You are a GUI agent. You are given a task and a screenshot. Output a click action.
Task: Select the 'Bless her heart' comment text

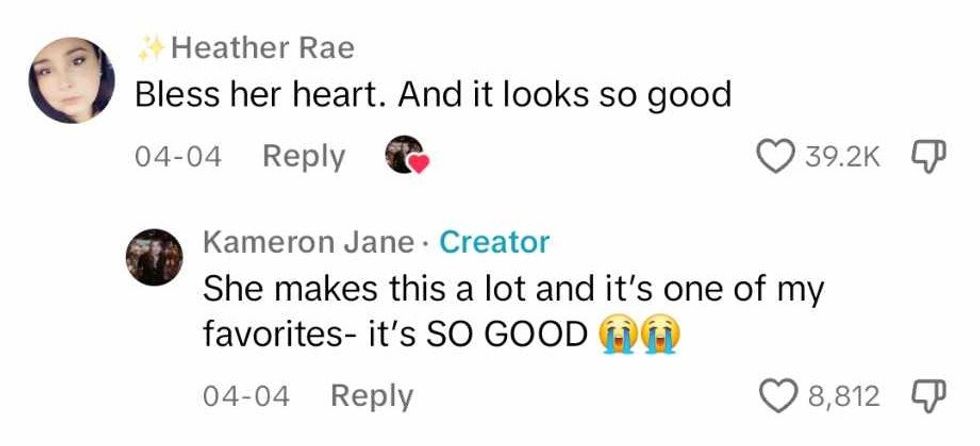click(434, 96)
